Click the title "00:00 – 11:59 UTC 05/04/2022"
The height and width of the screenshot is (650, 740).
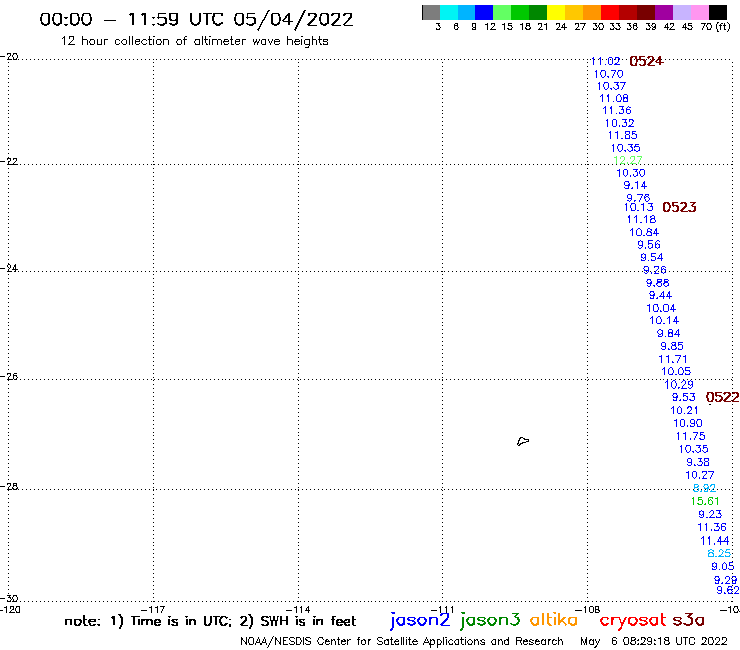[196, 19]
